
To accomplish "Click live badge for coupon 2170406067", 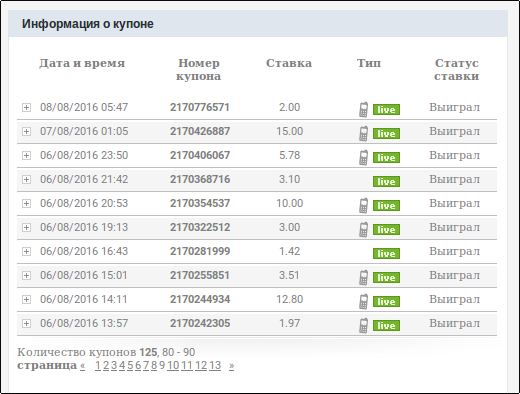I will [386, 158].
